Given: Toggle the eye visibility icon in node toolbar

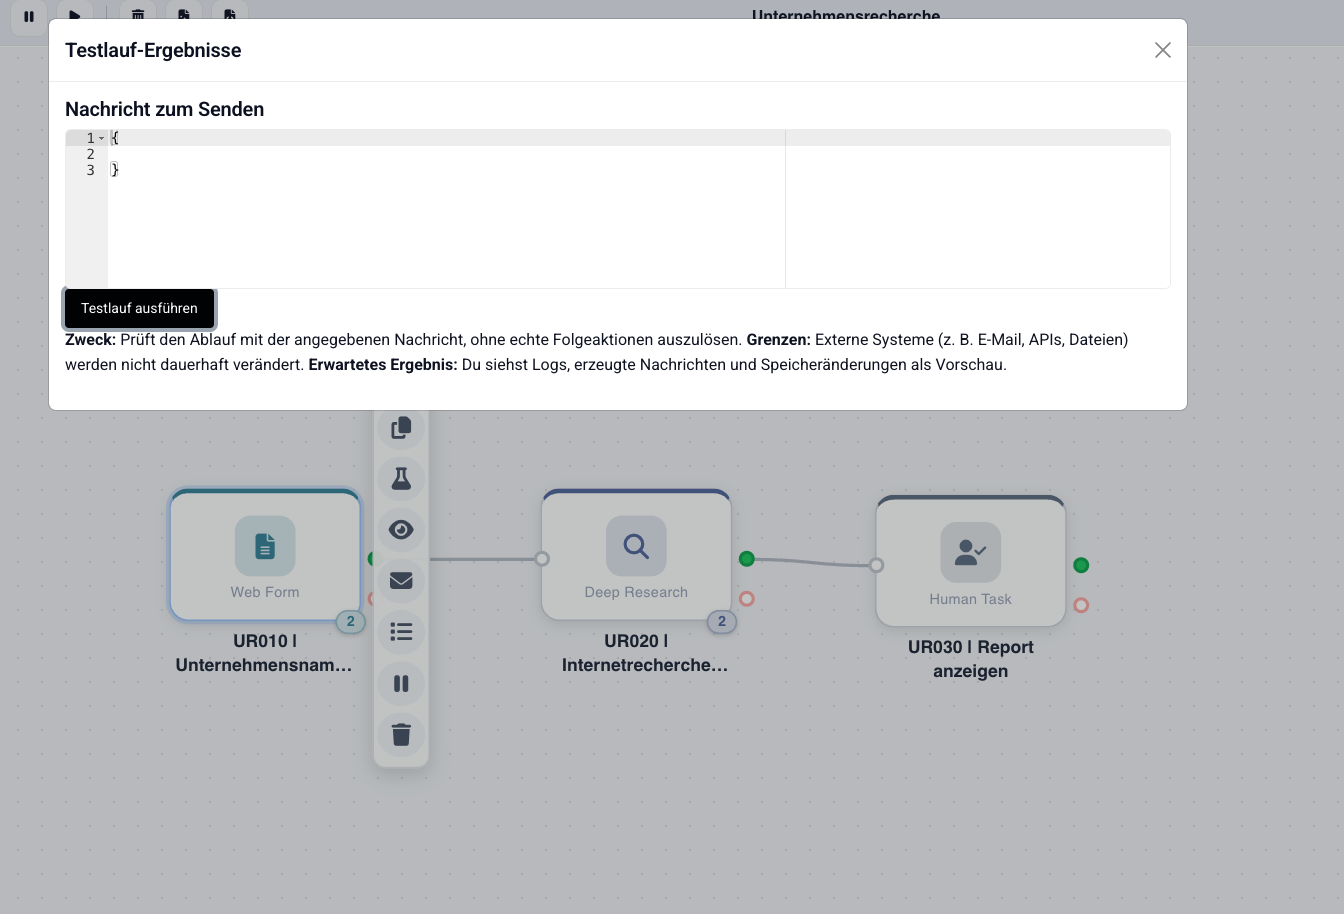Looking at the screenshot, I should click(x=401, y=530).
